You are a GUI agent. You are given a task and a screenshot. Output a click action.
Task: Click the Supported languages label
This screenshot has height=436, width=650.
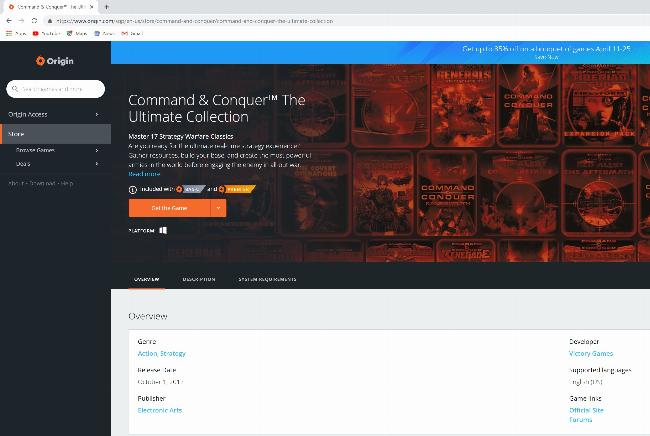point(600,370)
